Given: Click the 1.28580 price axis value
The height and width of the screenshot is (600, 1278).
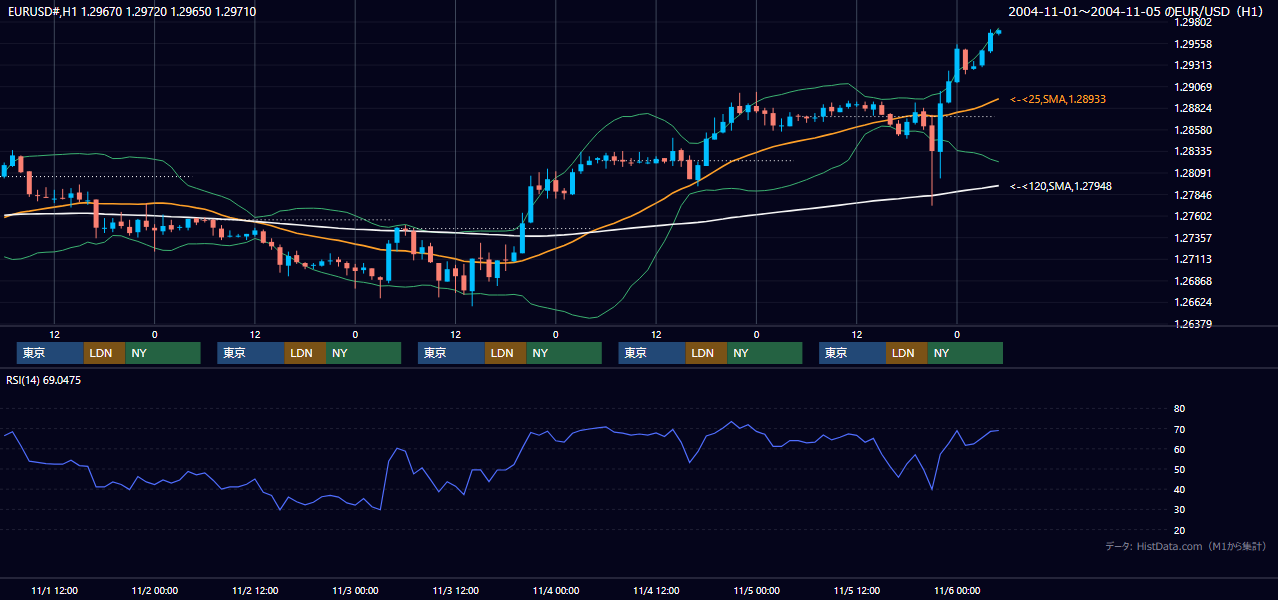Looking at the screenshot, I should pyautogui.click(x=1193, y=130).
